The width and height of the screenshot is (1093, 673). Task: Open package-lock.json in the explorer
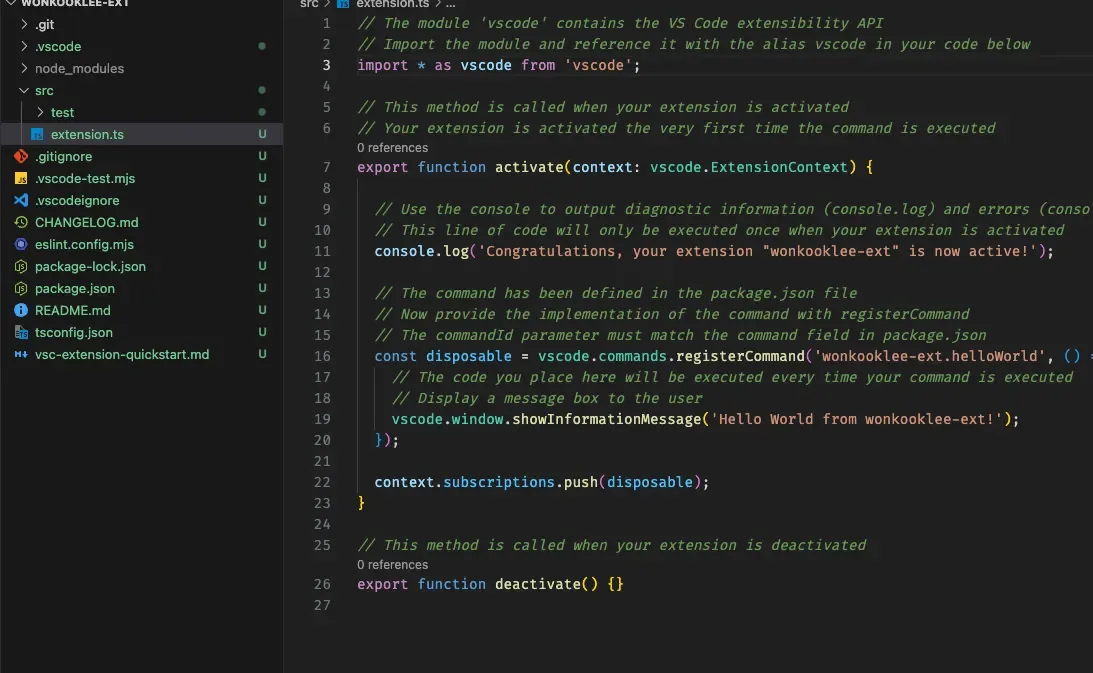(90, 266)
